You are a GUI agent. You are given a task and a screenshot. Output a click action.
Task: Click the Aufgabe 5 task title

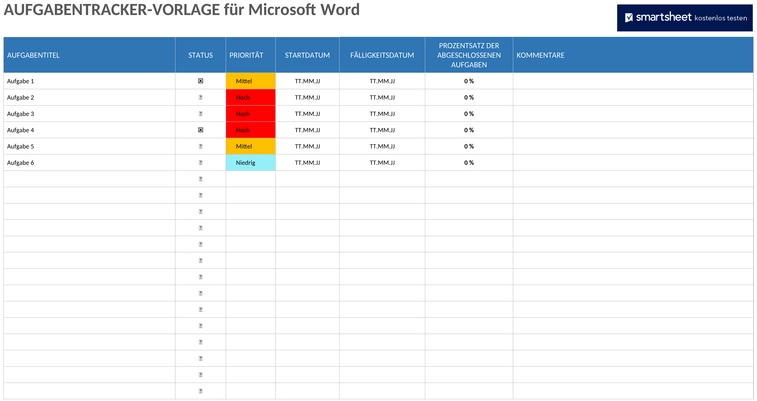(20, 146)
